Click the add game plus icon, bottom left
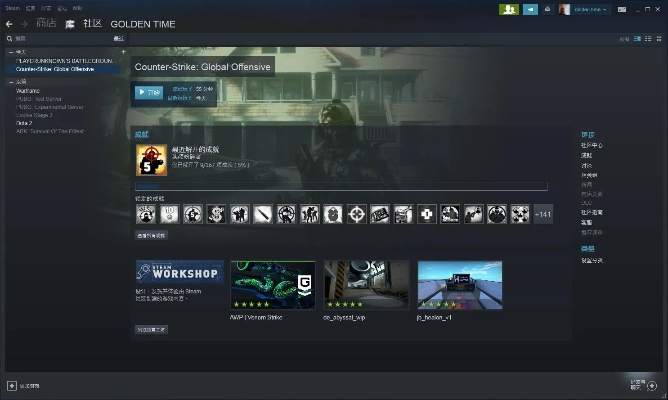Screen dimensions: 668x400 tap(11, 385)
